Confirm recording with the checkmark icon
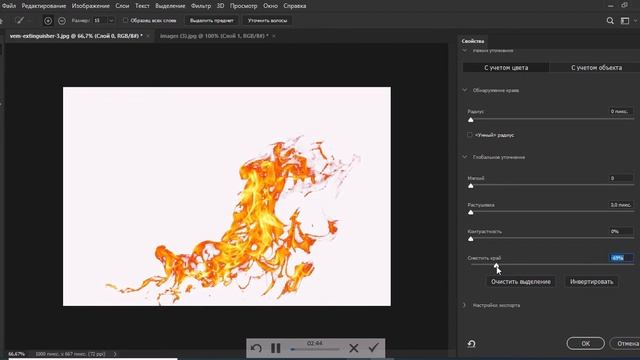Screen dimensions: 640x360 (373, 348)
